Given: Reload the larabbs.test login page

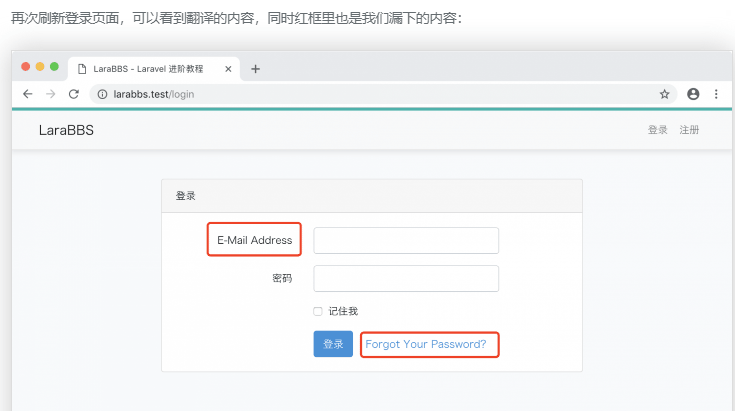Looking at the screenshot, I should [x=74, y=94].
